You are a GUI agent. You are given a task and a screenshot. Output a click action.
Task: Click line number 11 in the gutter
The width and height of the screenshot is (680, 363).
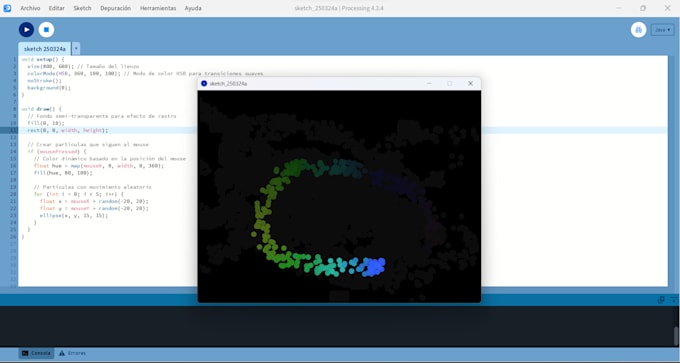pos(13,130)
